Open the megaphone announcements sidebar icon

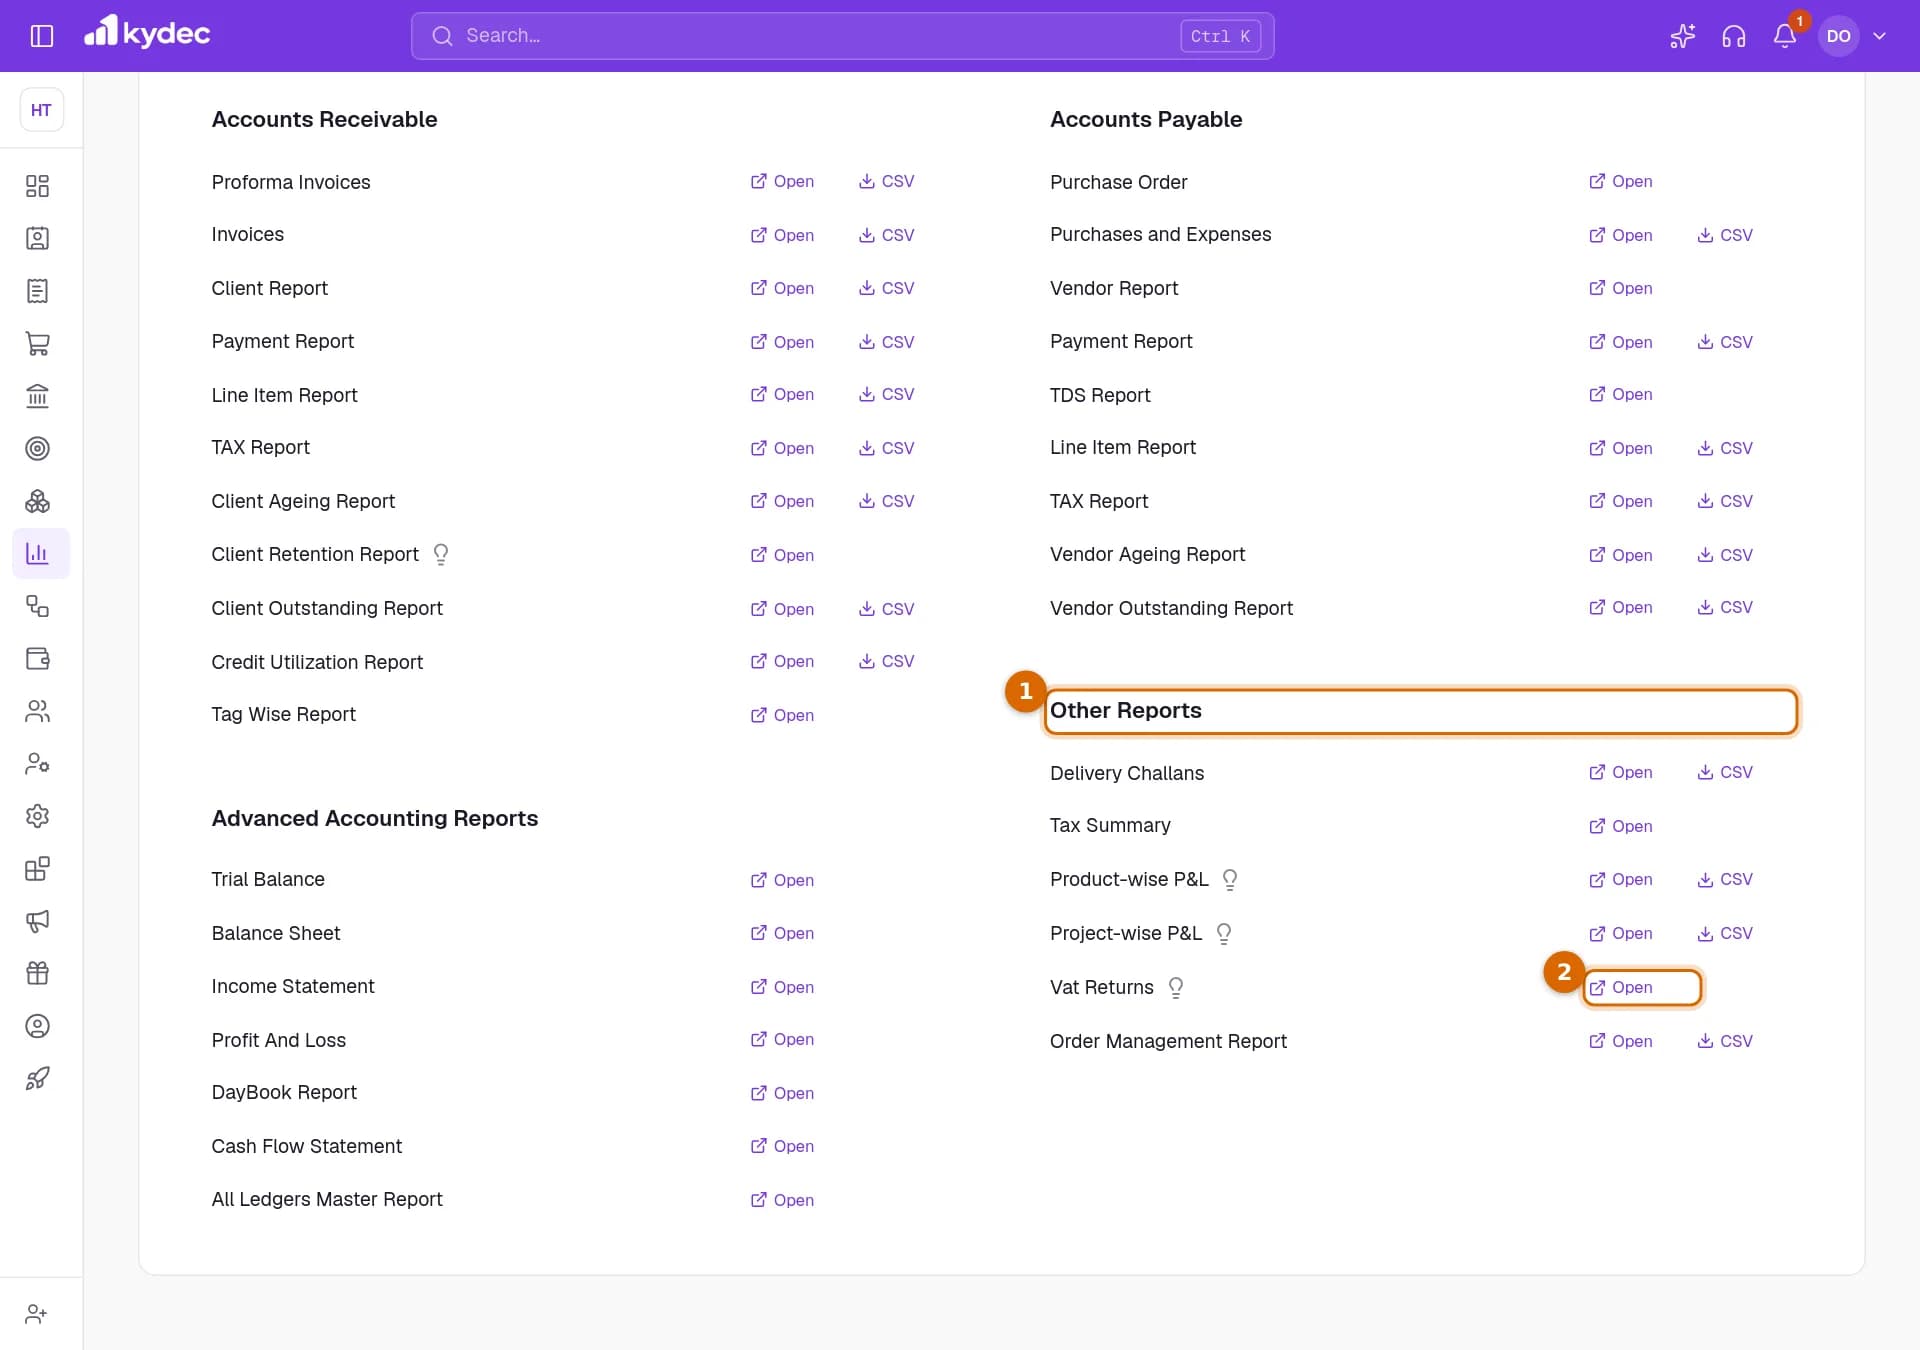(x=37, y=921)
